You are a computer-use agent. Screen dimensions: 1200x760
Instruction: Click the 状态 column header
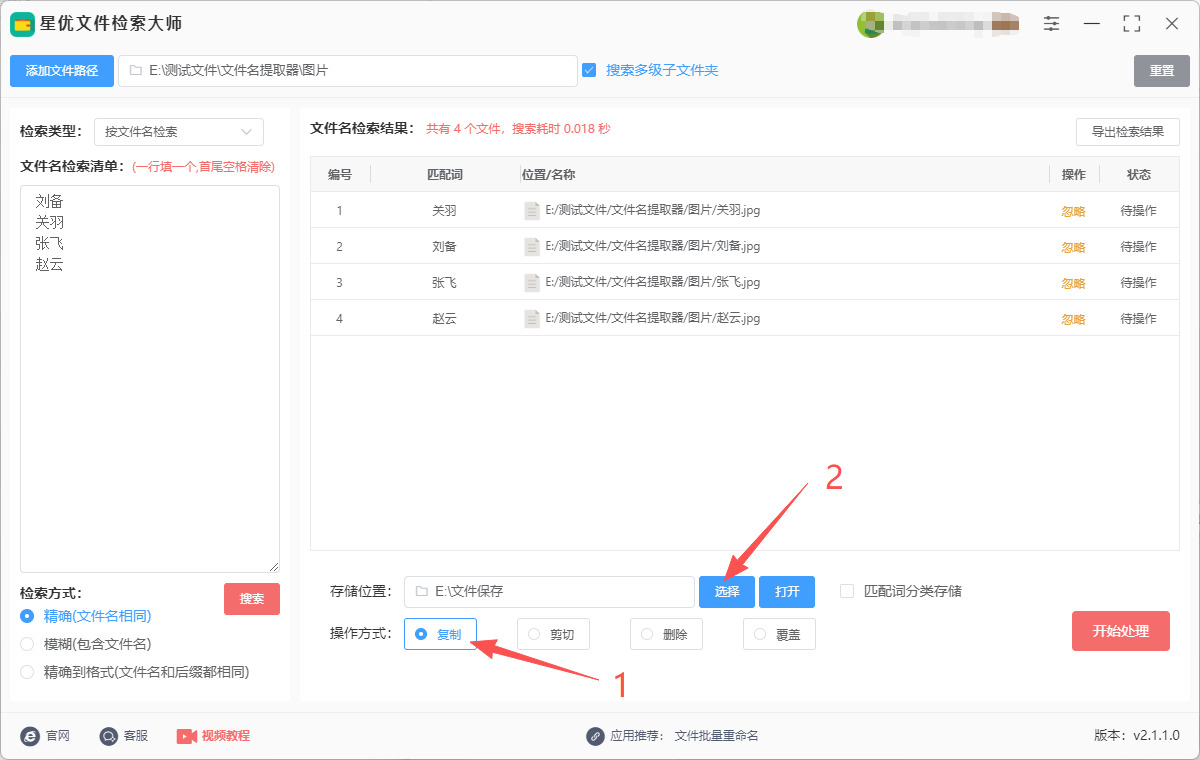click(1139, 175)
